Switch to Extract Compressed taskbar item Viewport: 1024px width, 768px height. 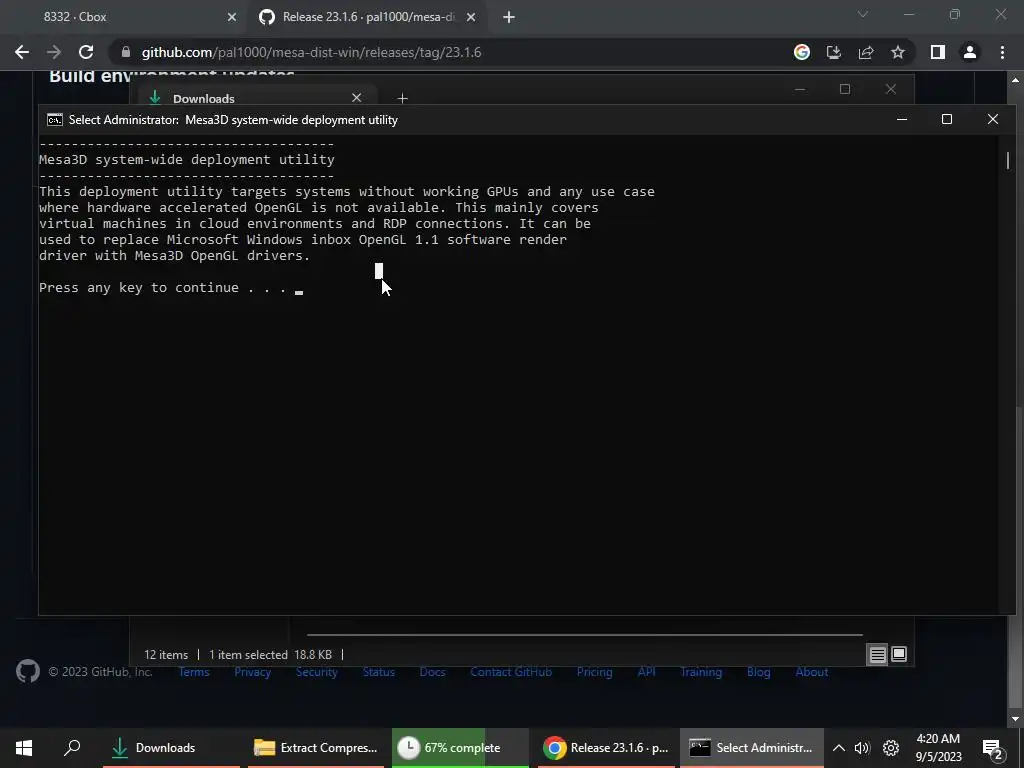point(316,748)
